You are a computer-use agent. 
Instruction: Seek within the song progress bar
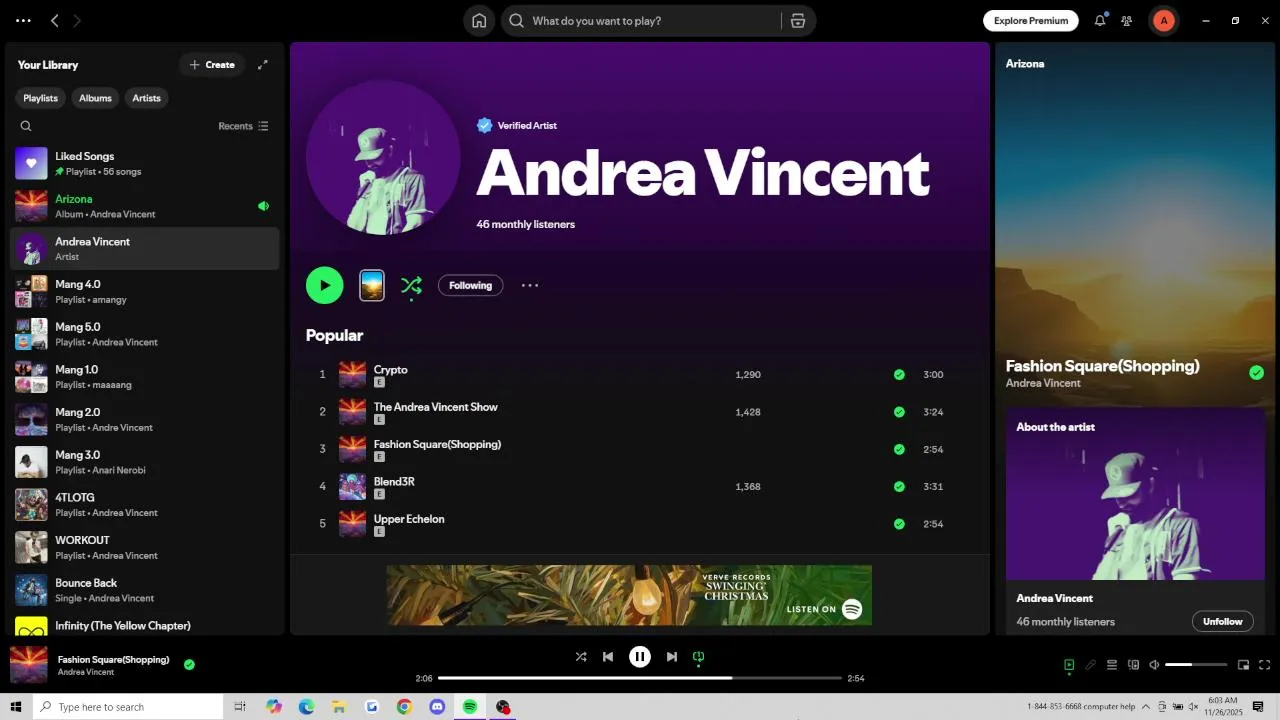tap(640, 678)
